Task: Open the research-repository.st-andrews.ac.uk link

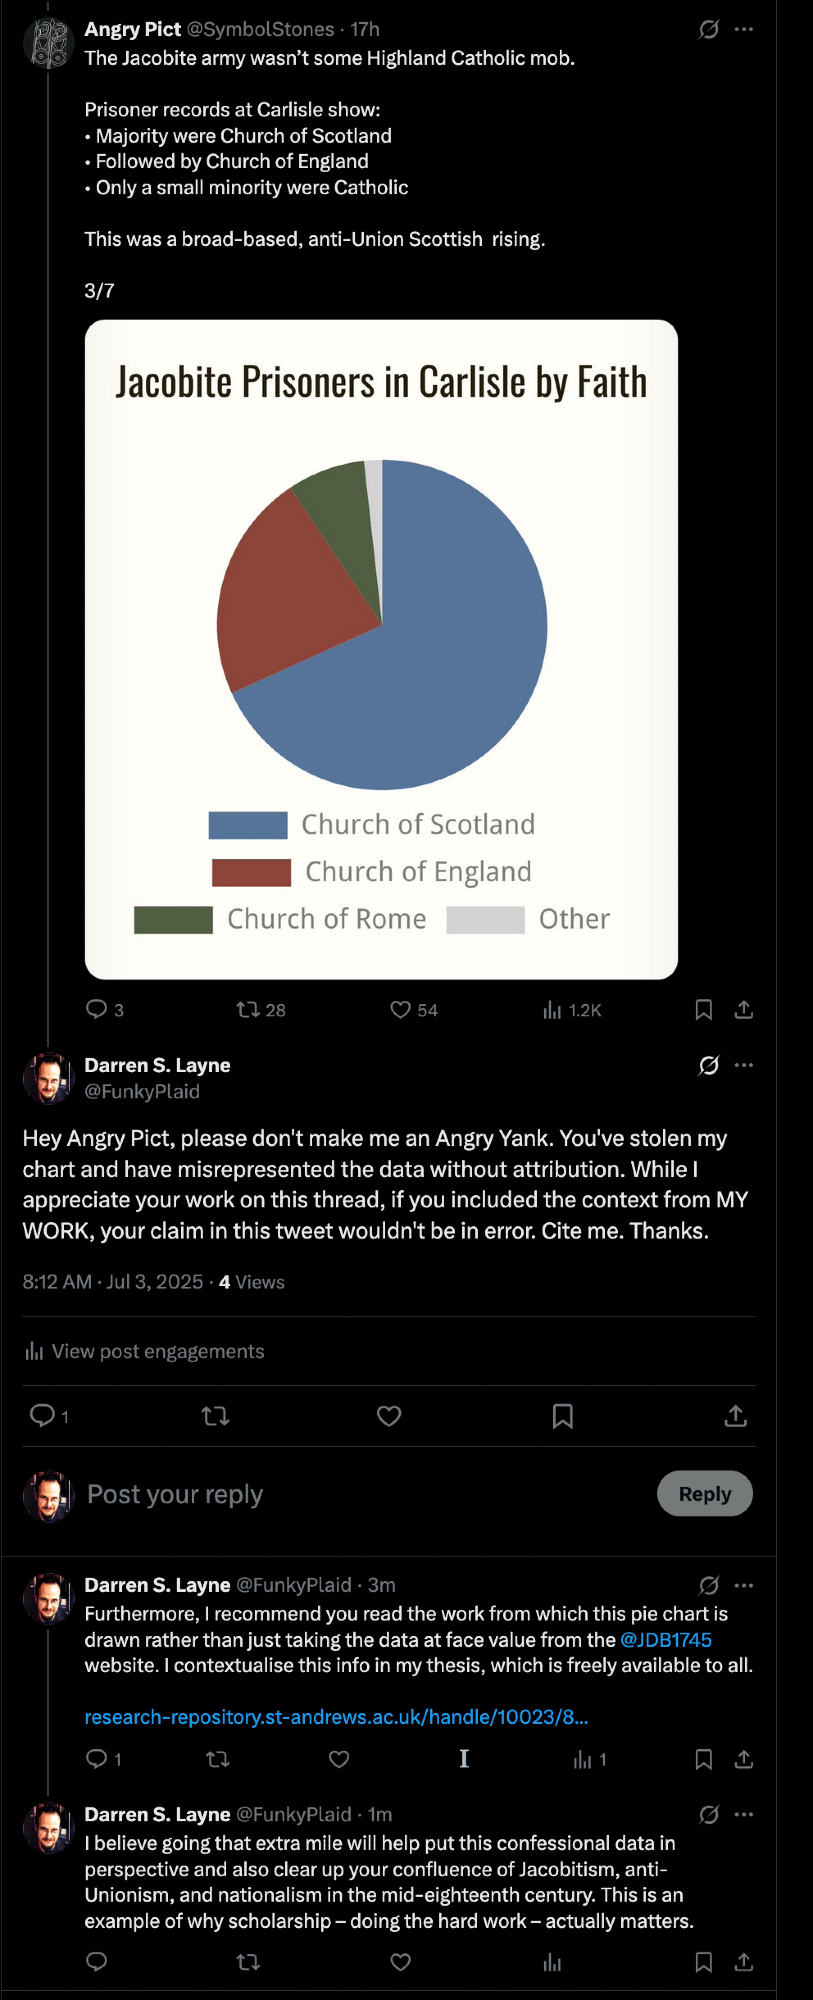Action: (336, 1717)
